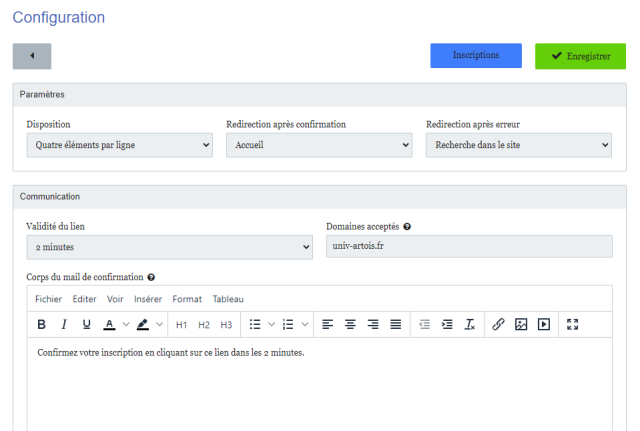Open the Insérer menu
This screenshot has width=640, height=431.
point(148,299)
